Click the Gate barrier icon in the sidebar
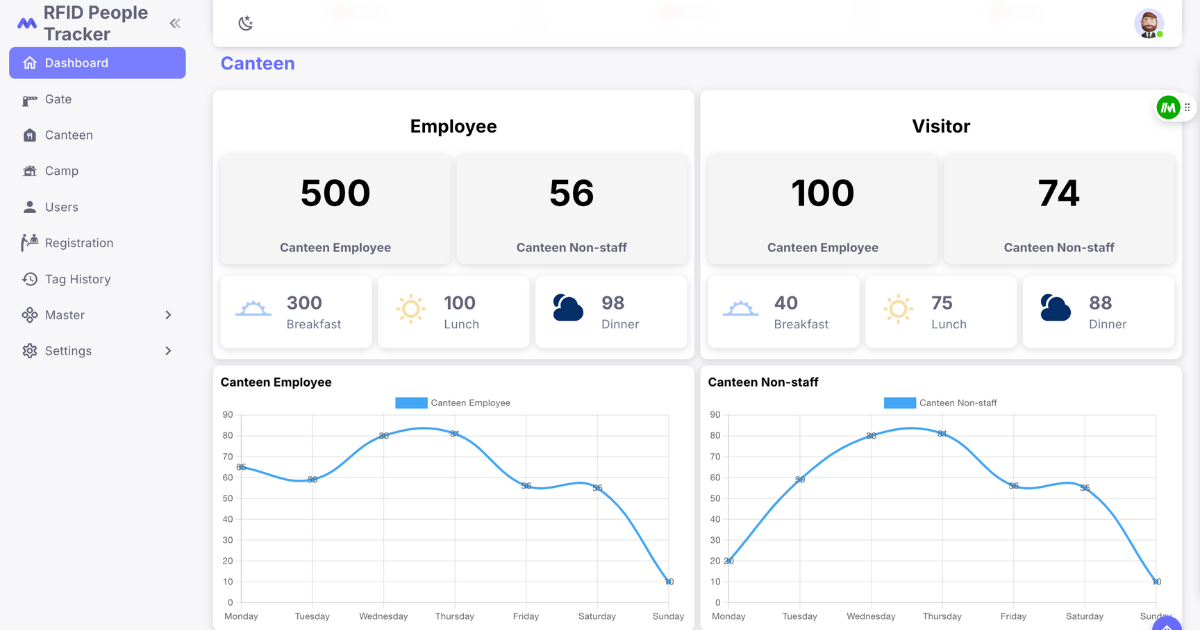The height and width of the screenshot is (630, 1200). (x=29, y=99)
